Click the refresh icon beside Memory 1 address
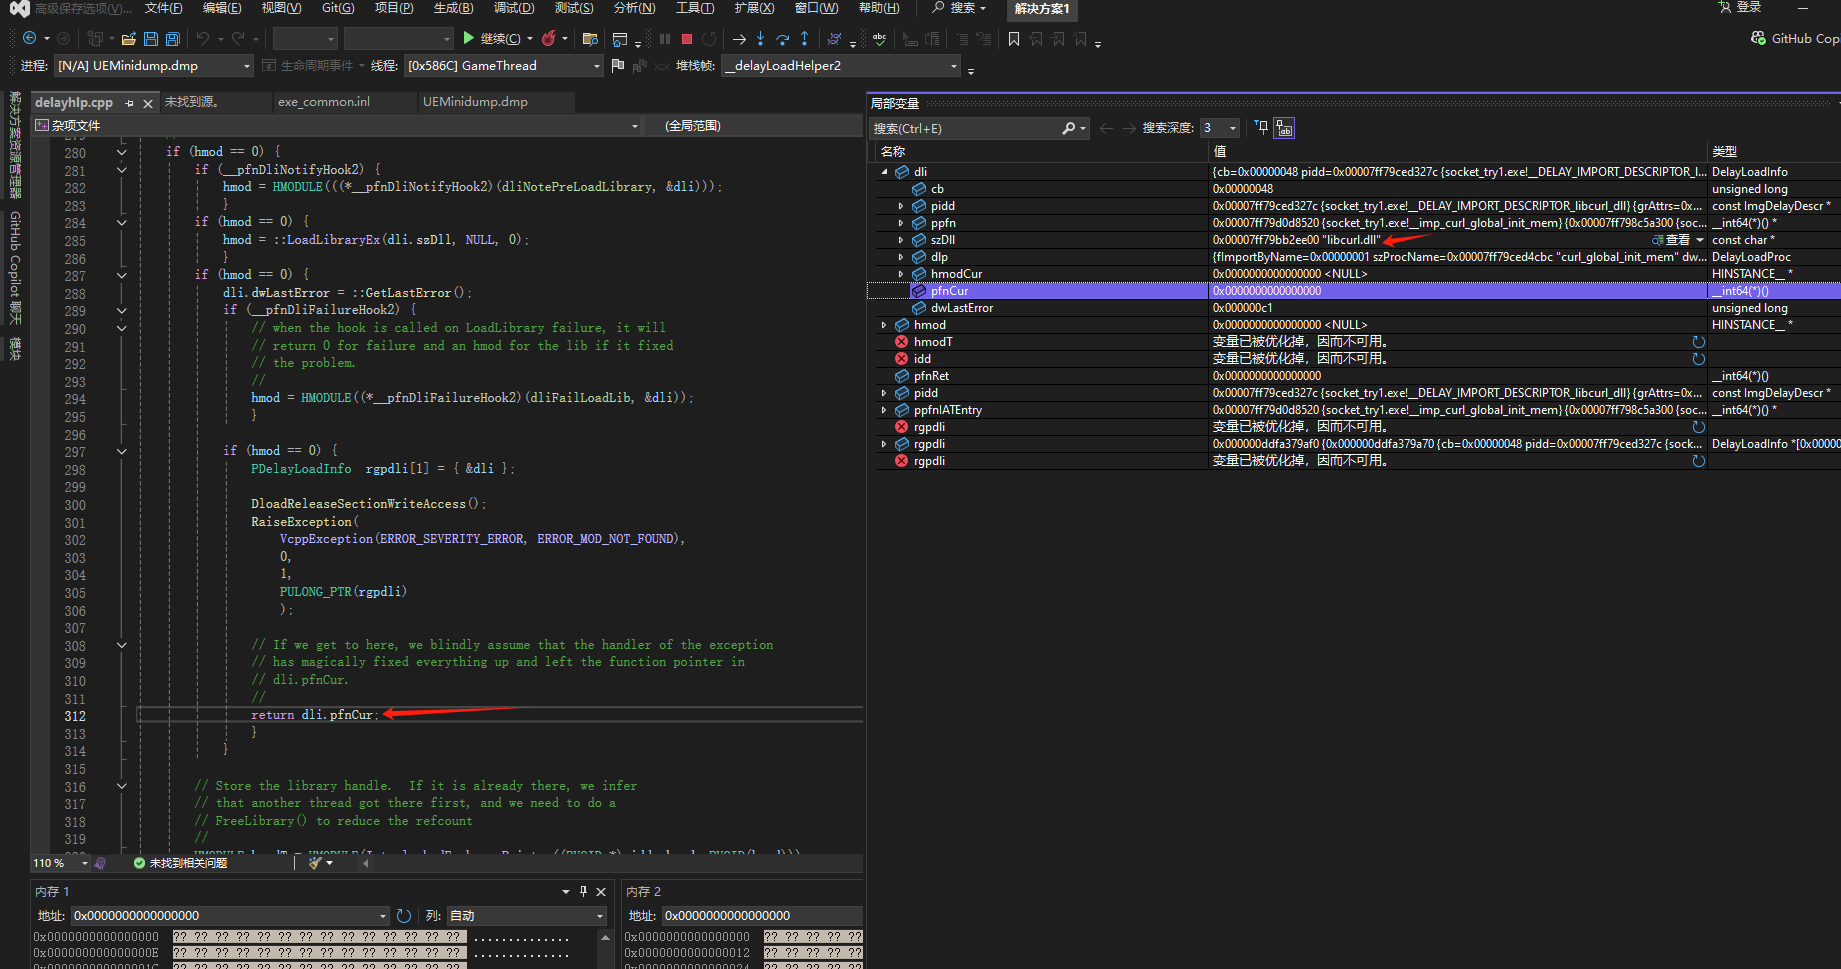Screen dimensions: 1841x969 404,916
